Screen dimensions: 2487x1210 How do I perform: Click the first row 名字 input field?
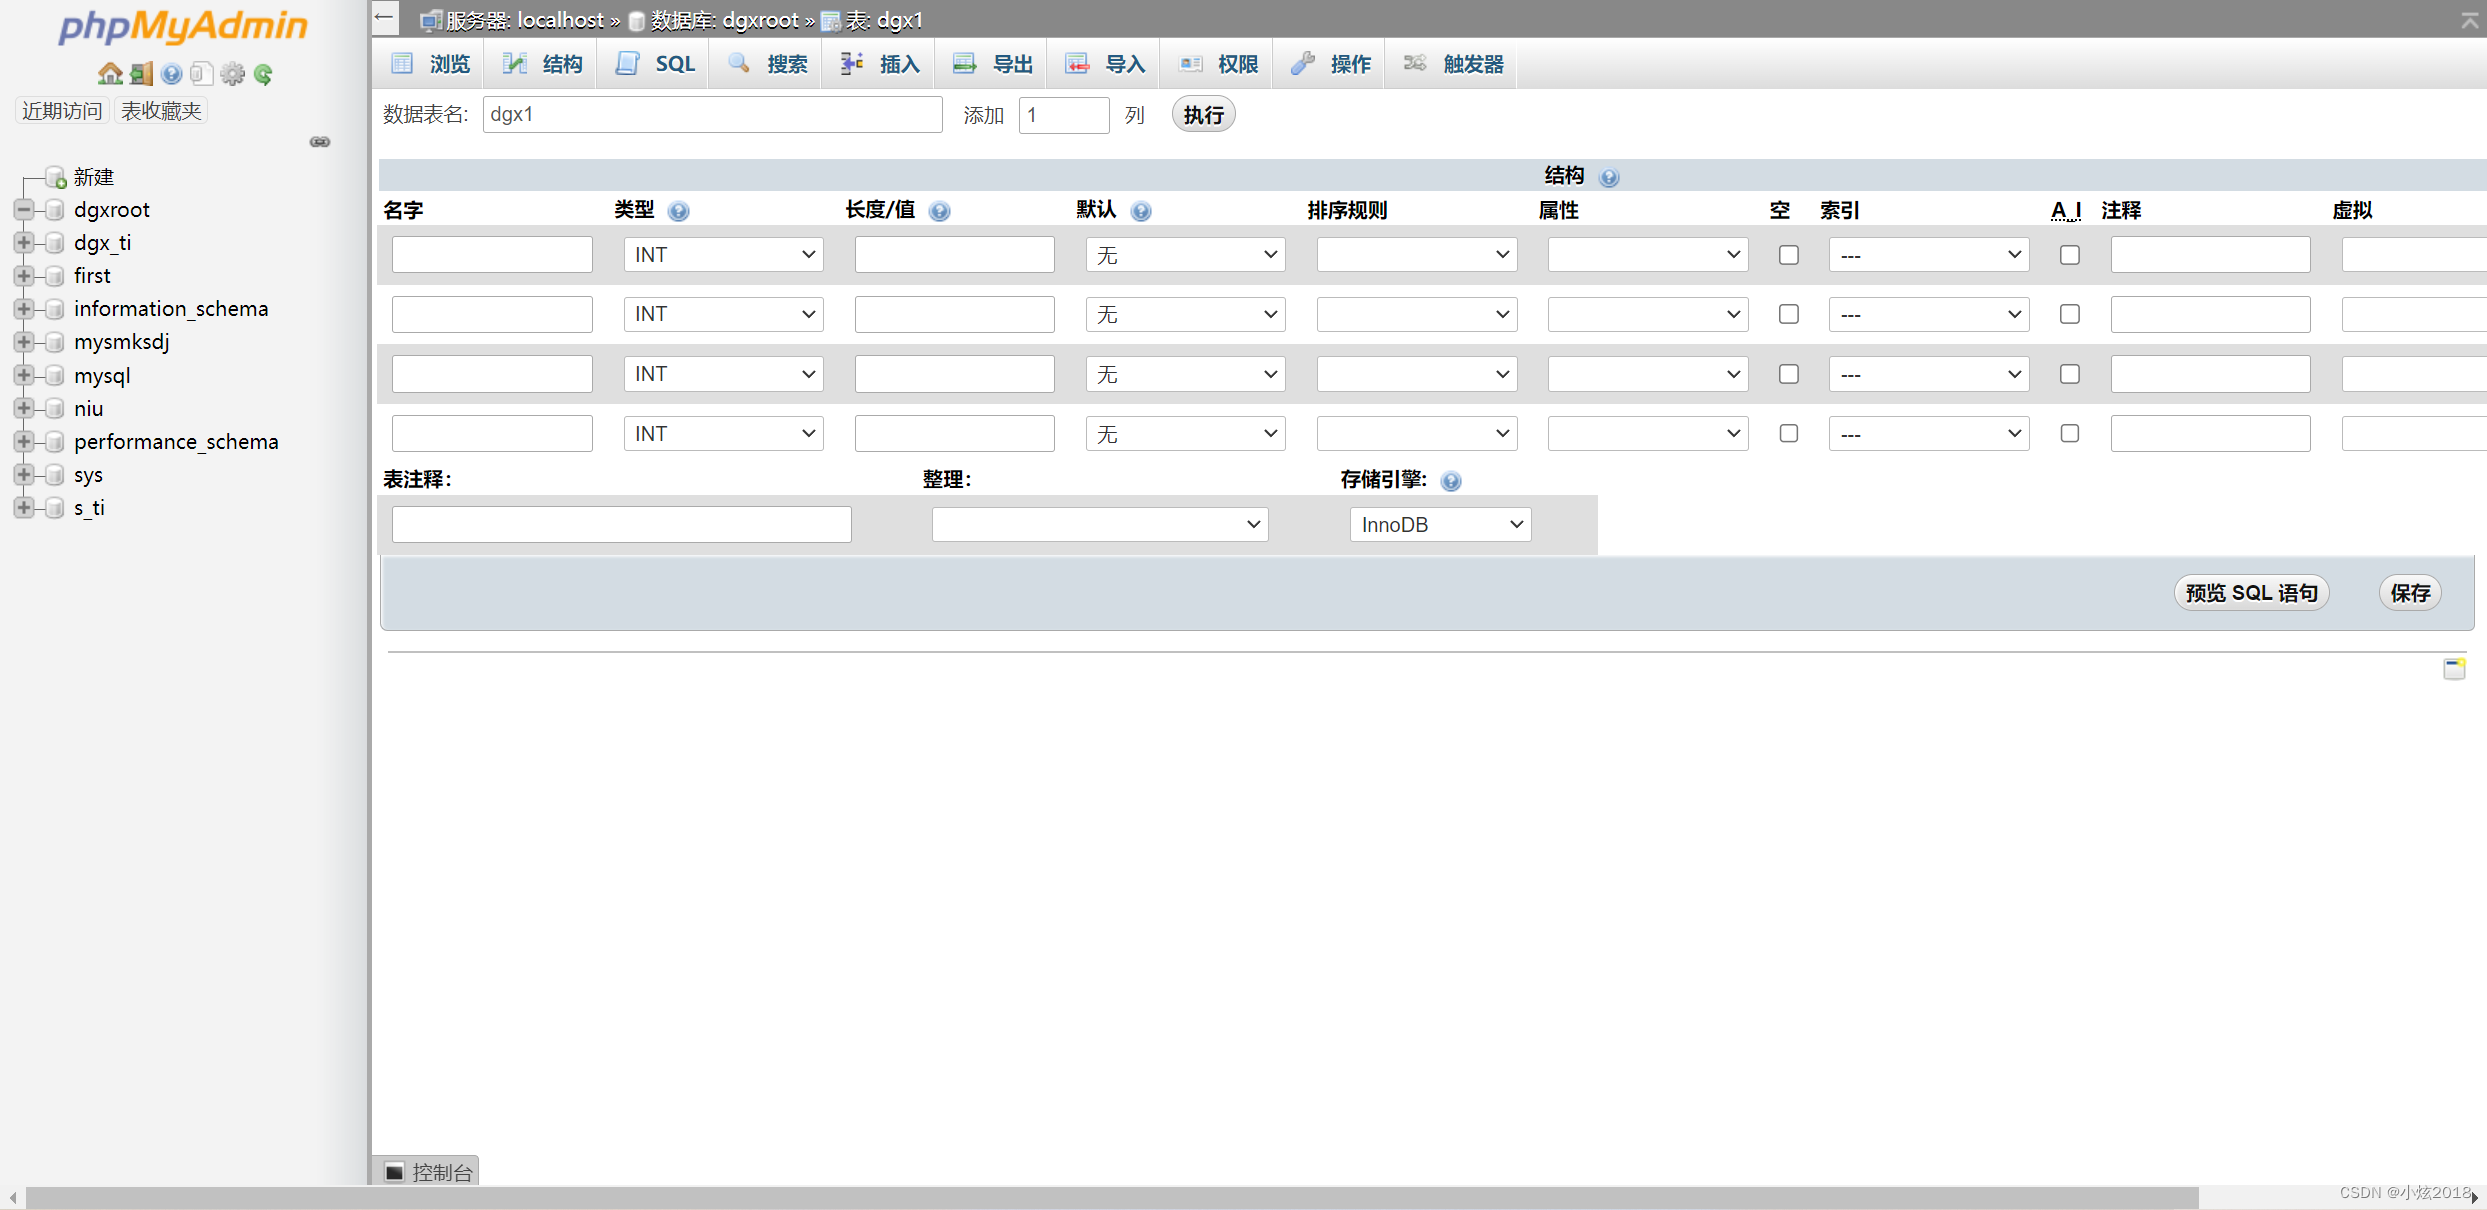[x=492, y=255]
